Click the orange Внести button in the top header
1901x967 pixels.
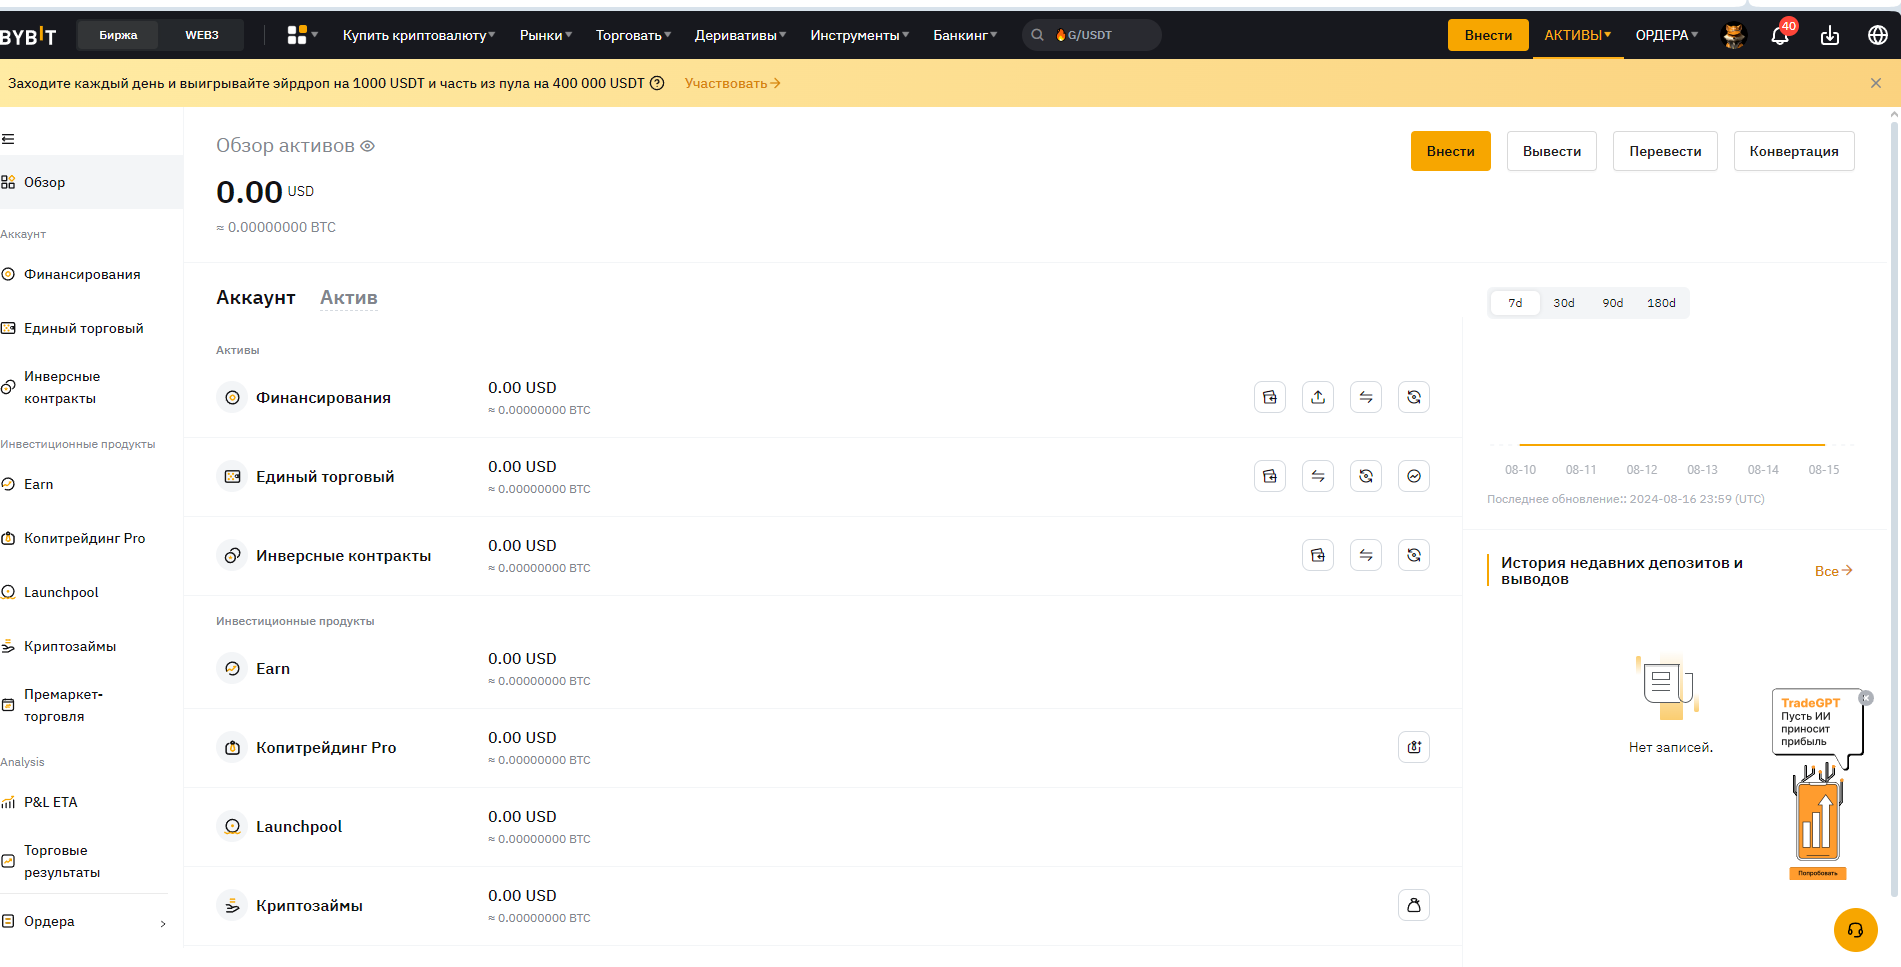(1488, 35)
